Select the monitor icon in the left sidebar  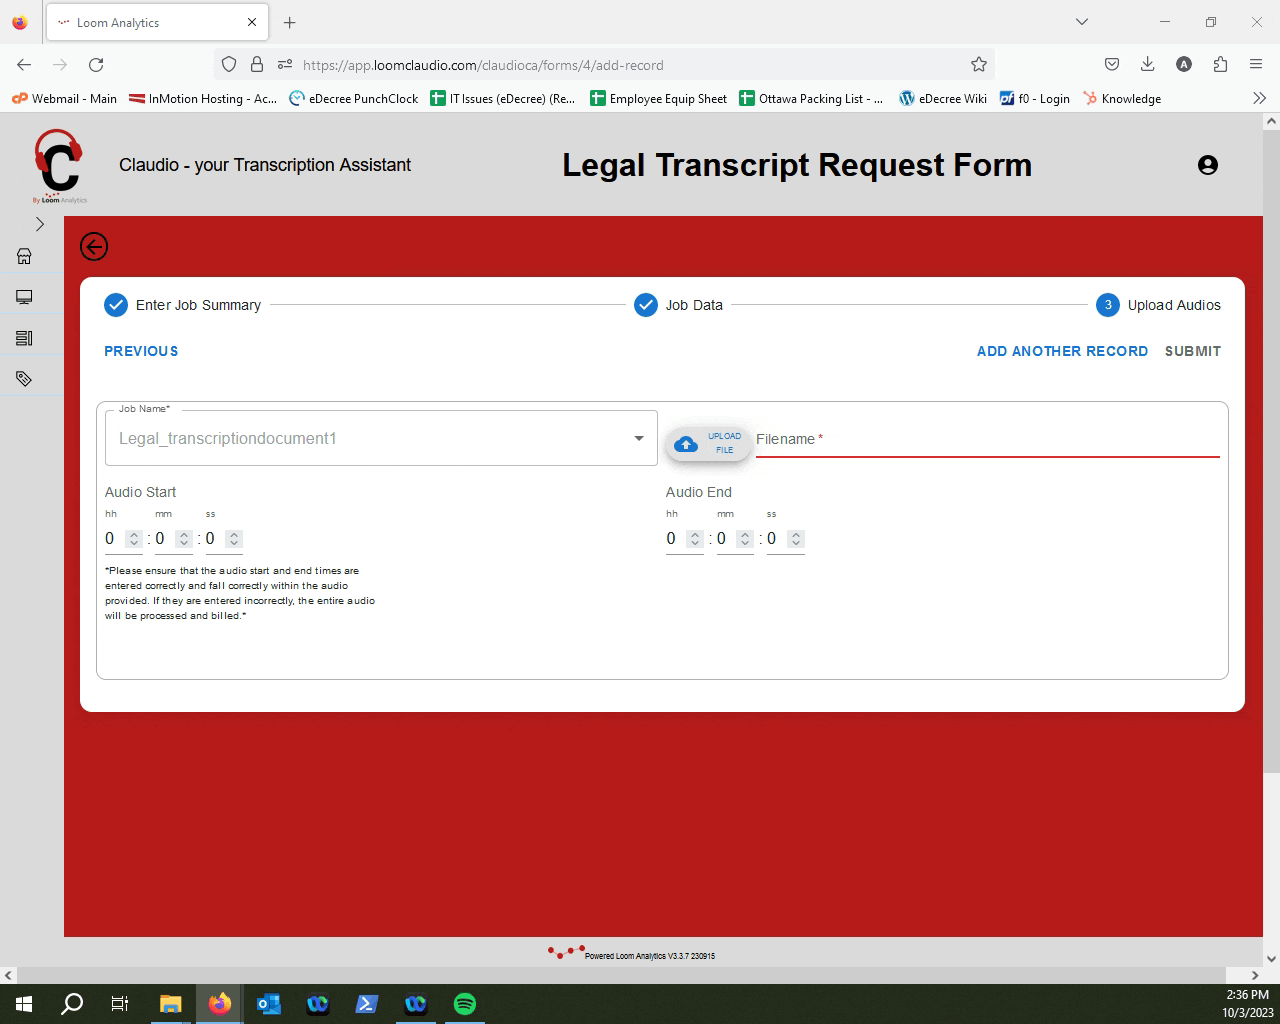[x=23, y=296]
